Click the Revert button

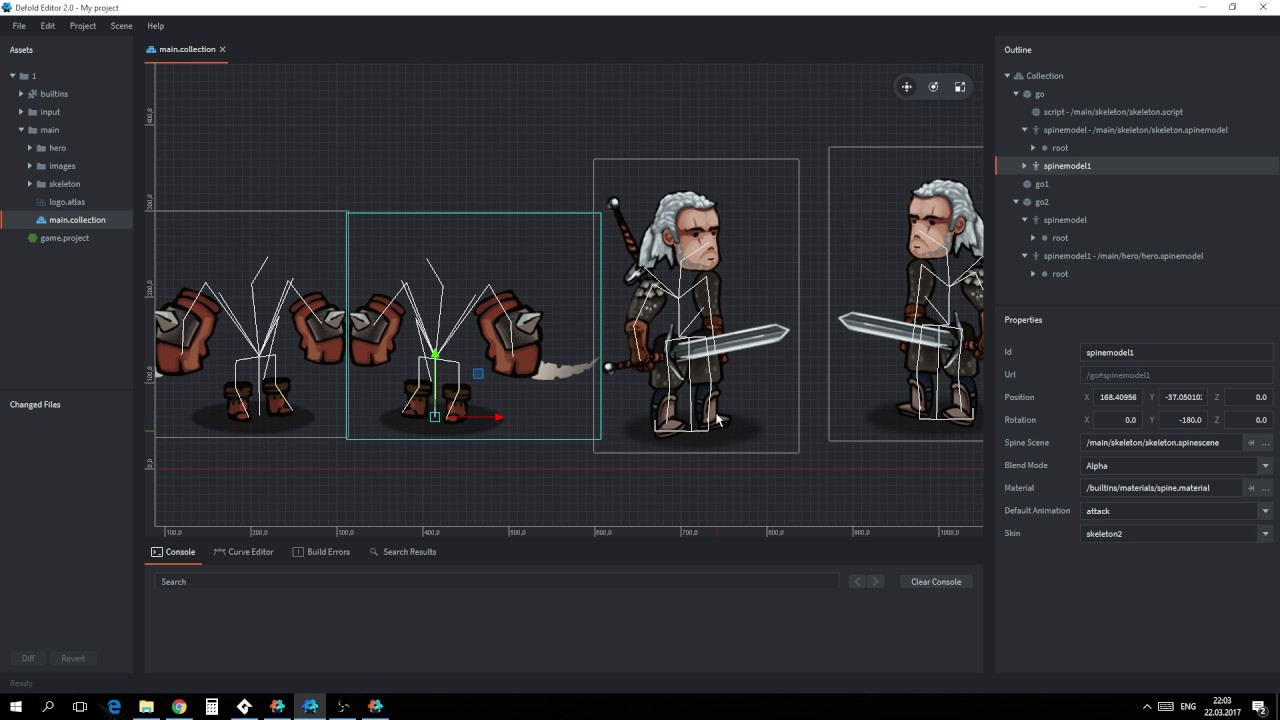tap(73, 659)
